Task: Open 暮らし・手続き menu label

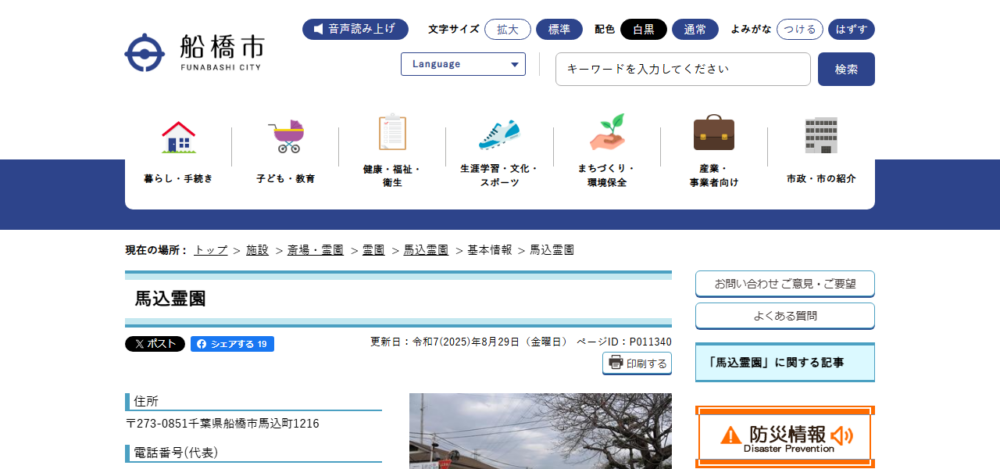Action: pyautogui.click(x=179, y=179)
